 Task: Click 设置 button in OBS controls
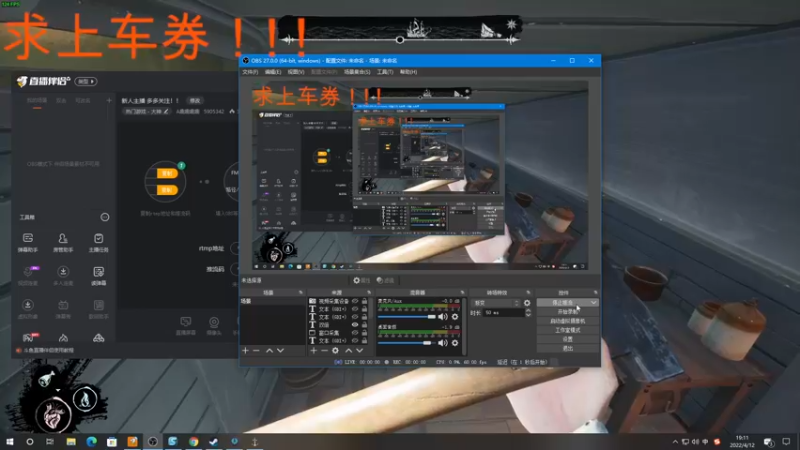point(567,339)
